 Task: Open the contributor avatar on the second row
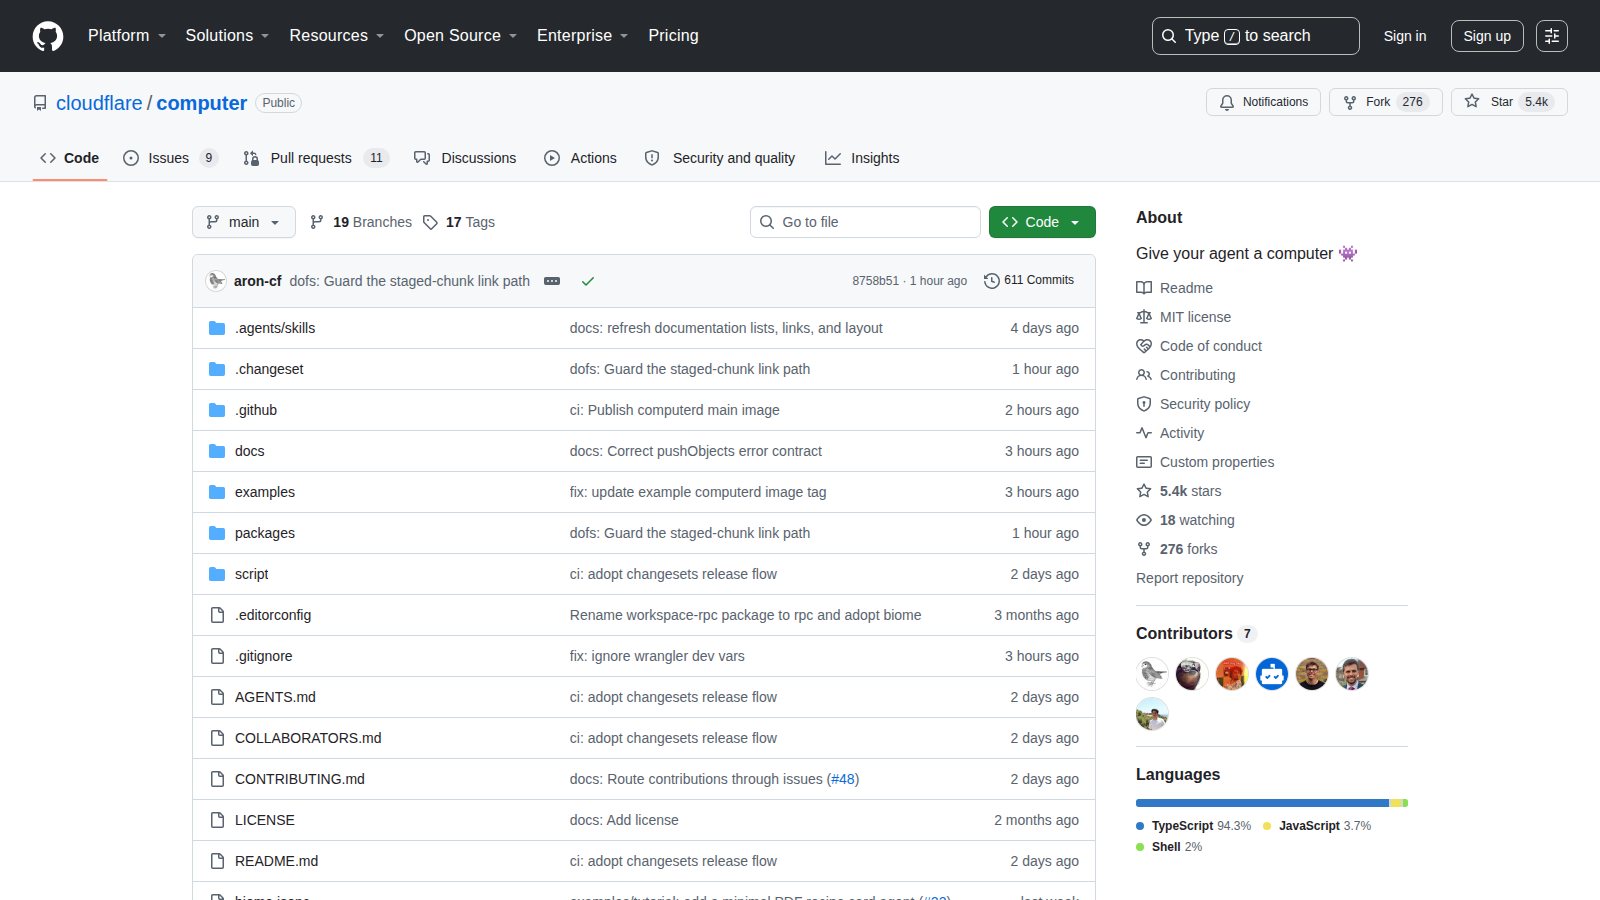1152,714
